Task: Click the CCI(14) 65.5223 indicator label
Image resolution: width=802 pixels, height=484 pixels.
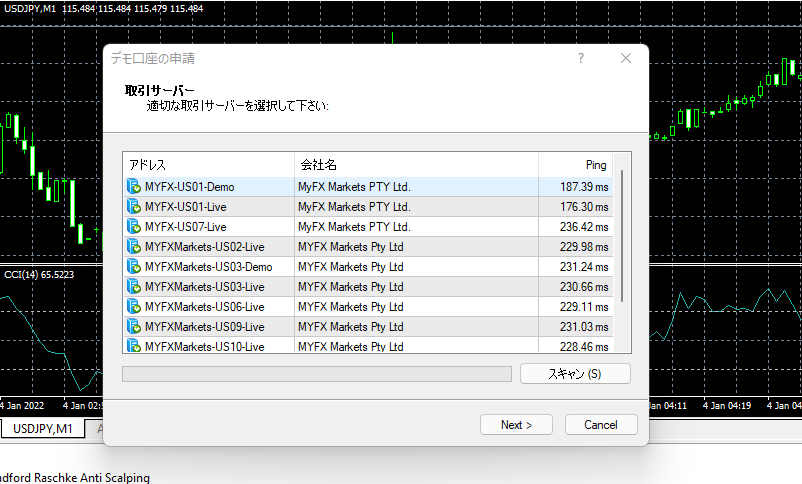Action: coord(39,275)
